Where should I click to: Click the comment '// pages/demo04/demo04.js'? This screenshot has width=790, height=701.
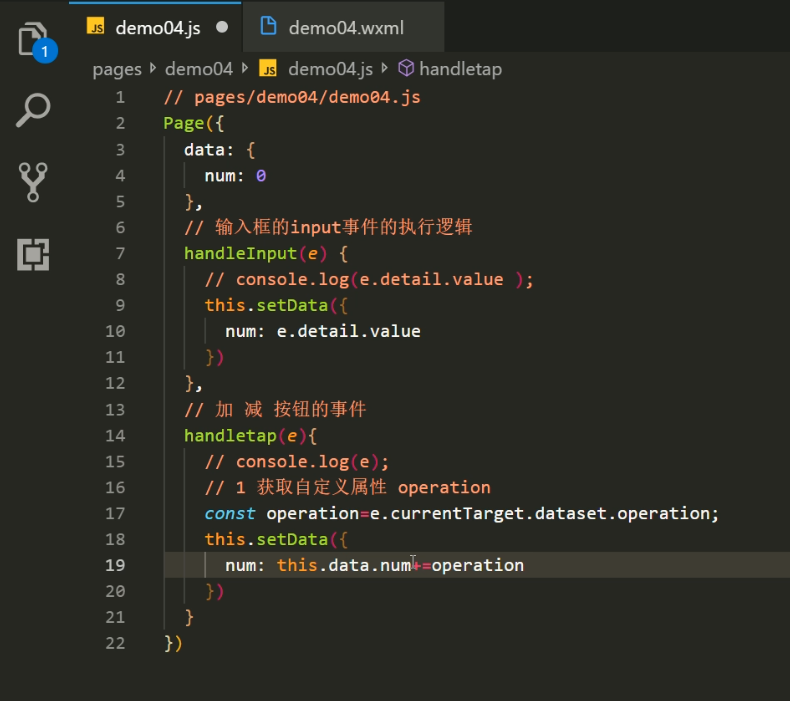tap(292, 97)
